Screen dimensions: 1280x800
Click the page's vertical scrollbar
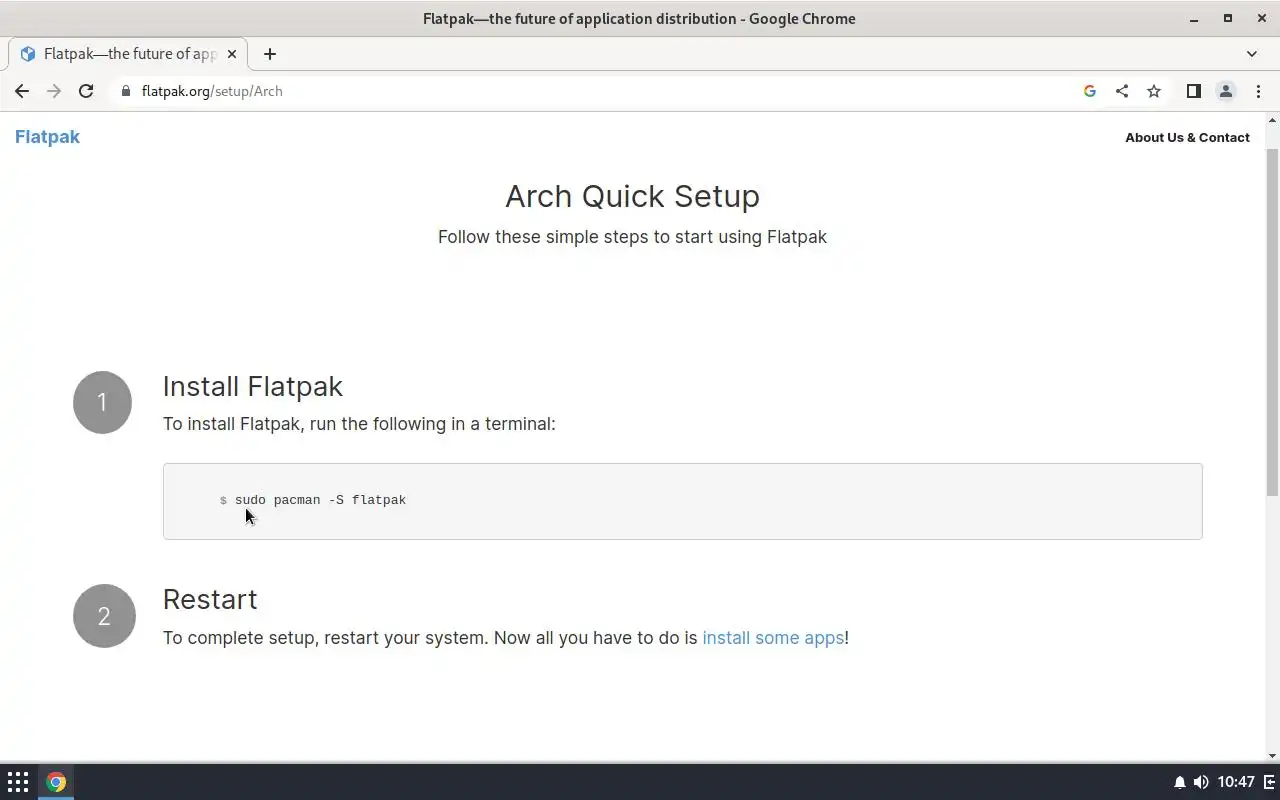pyautogui.click(x=1272, y=320)
